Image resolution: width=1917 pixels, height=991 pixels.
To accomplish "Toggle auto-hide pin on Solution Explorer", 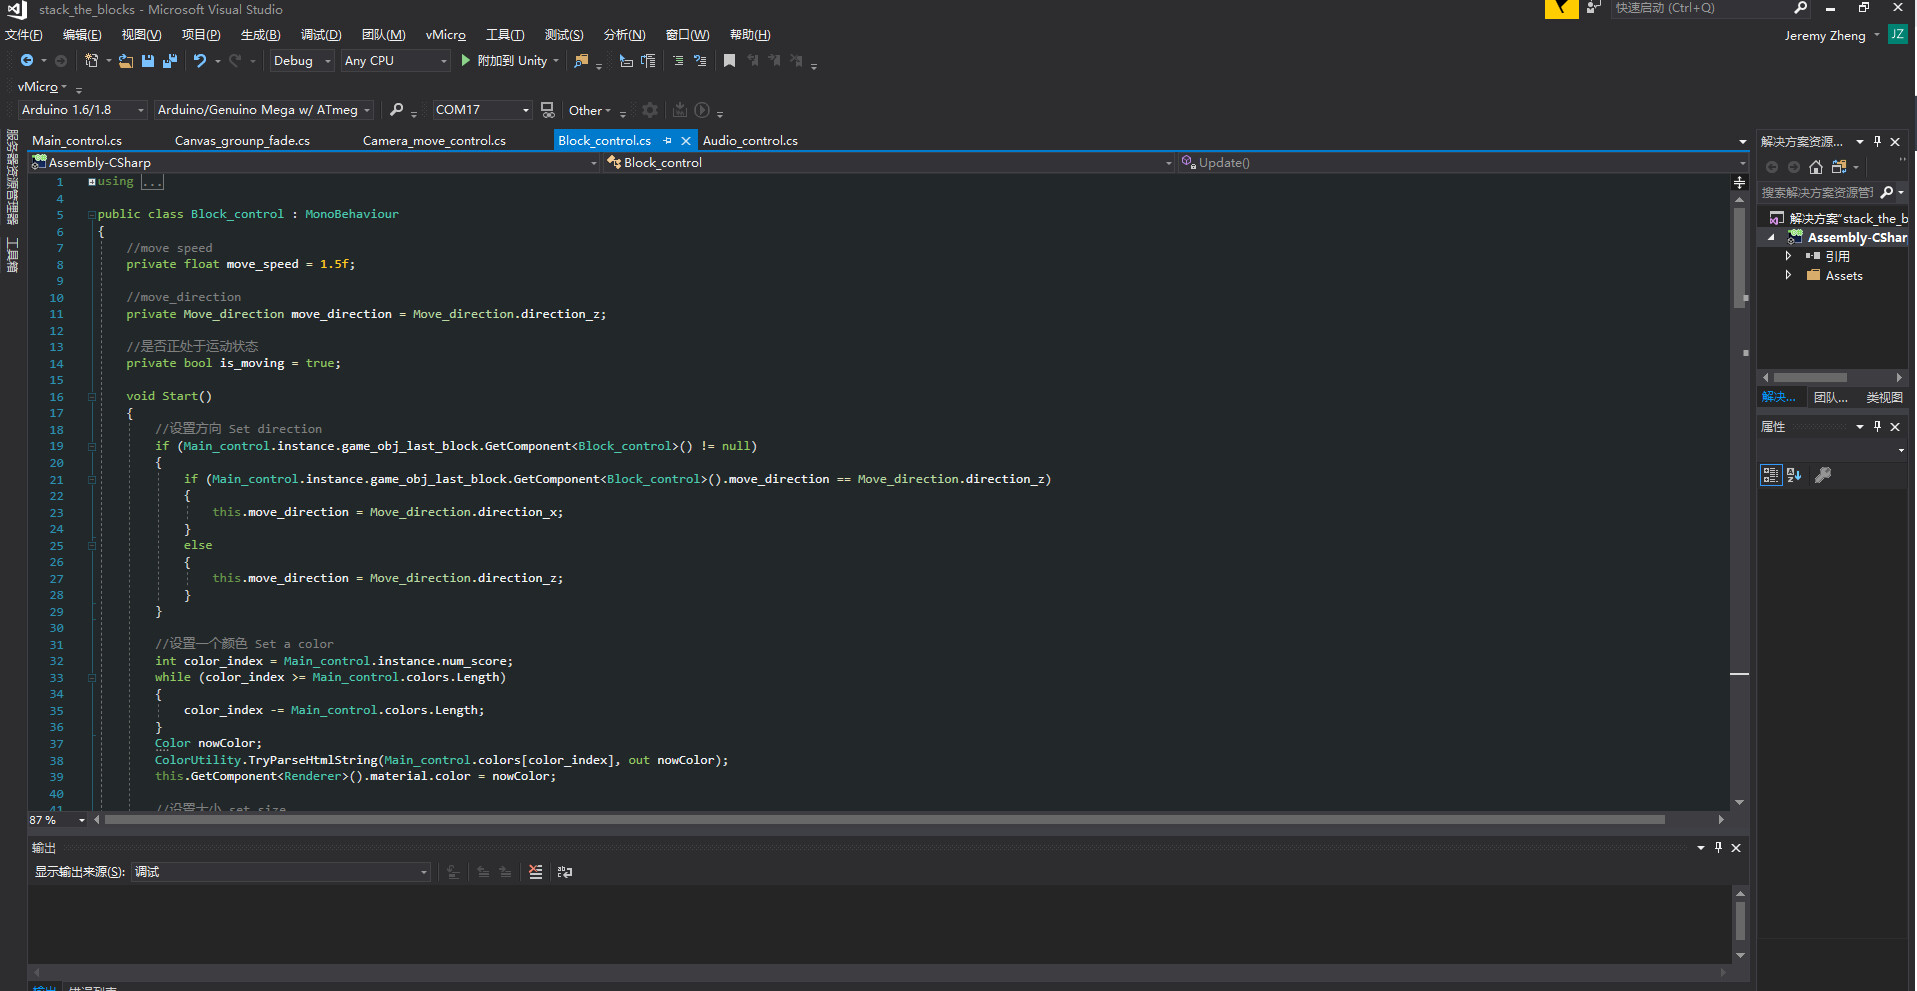I will click(1878, 141).
